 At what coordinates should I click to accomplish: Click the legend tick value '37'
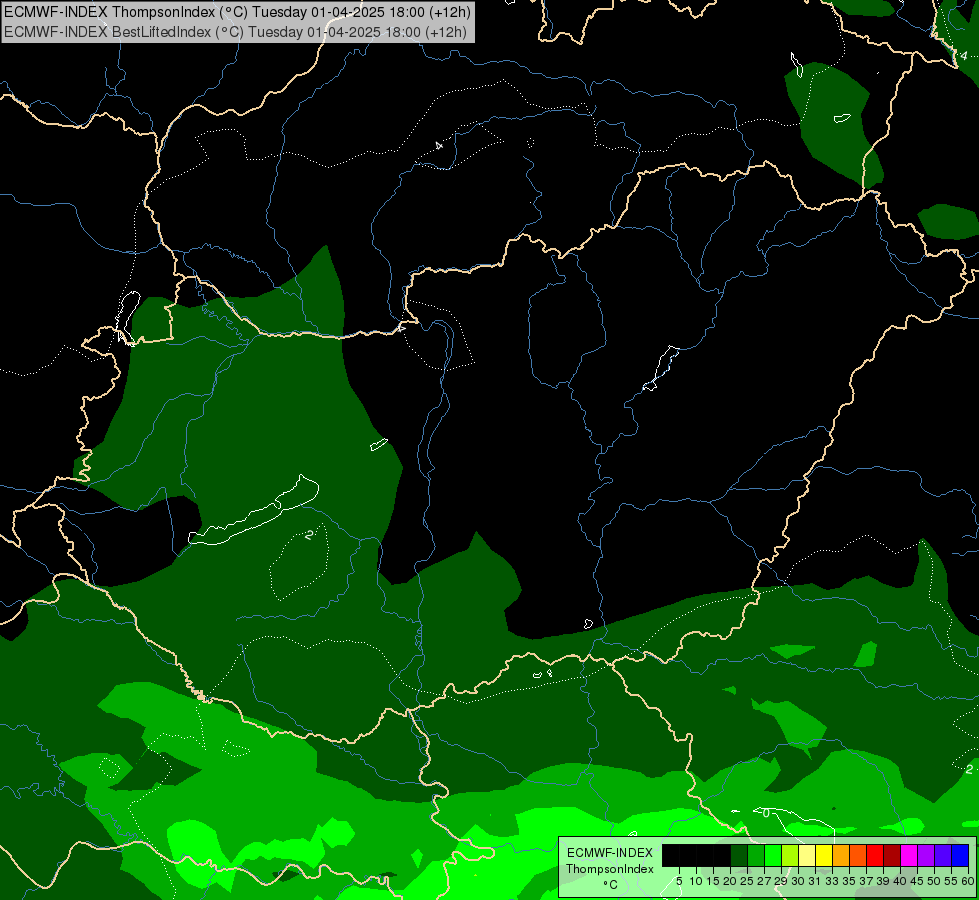point(866,881)
